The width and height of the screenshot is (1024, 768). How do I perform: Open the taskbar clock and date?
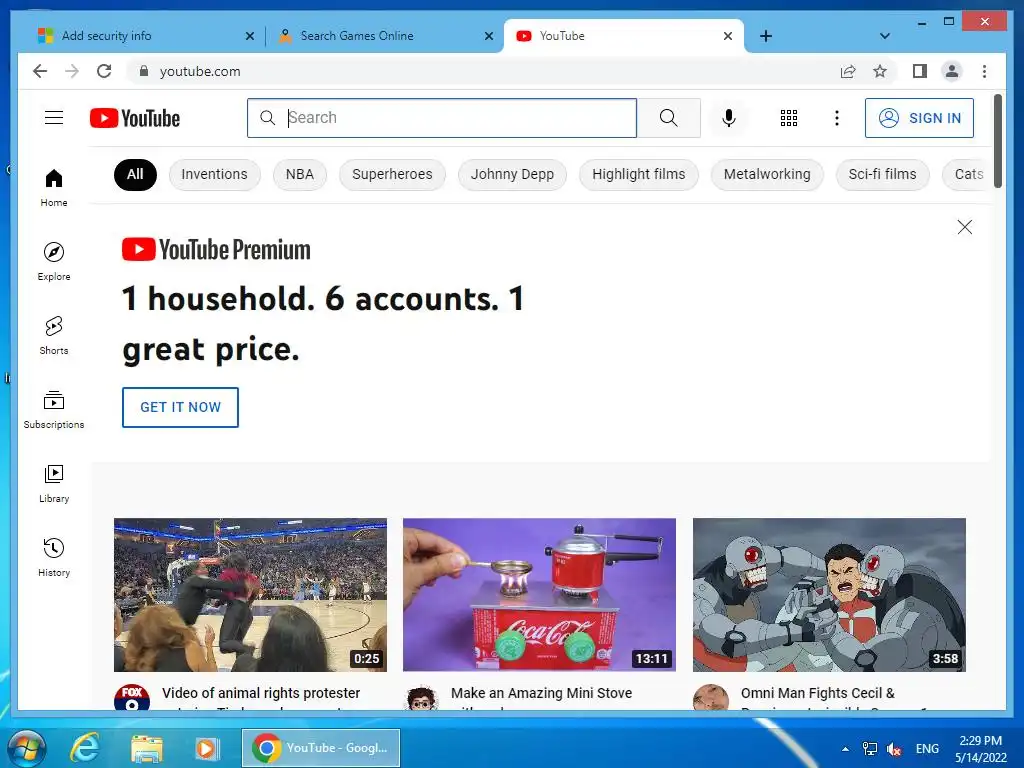point(981,749)
